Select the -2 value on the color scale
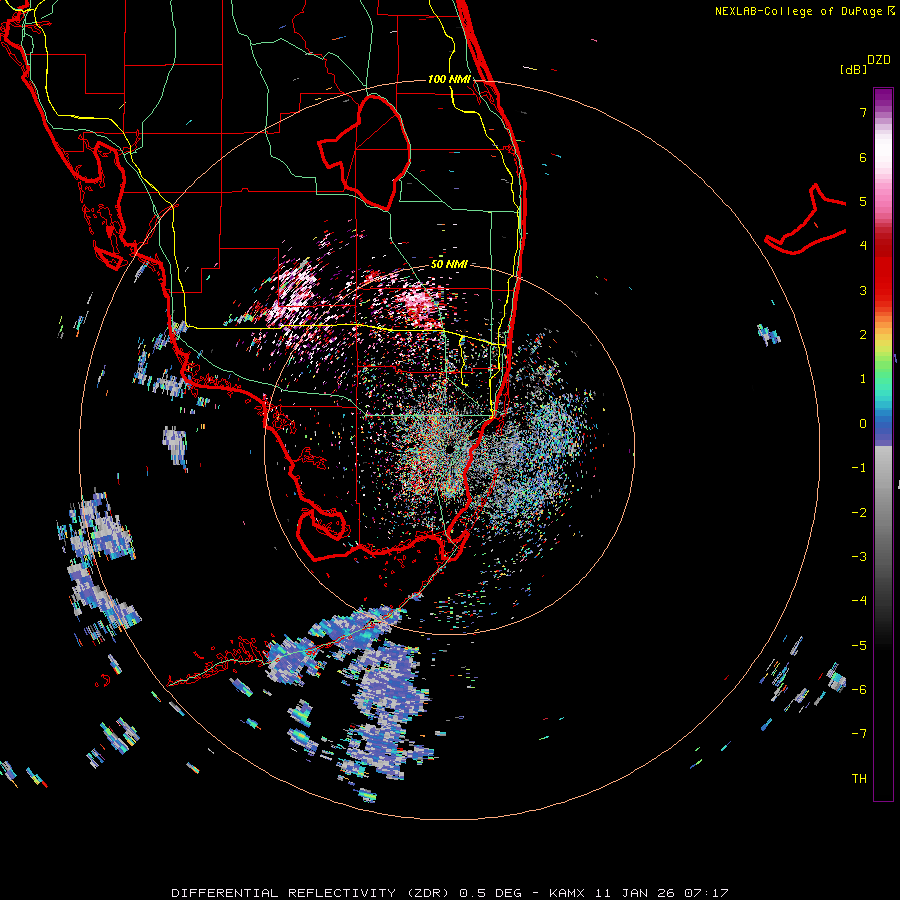The width and height of the screenshot is (900, 900). 859,513
